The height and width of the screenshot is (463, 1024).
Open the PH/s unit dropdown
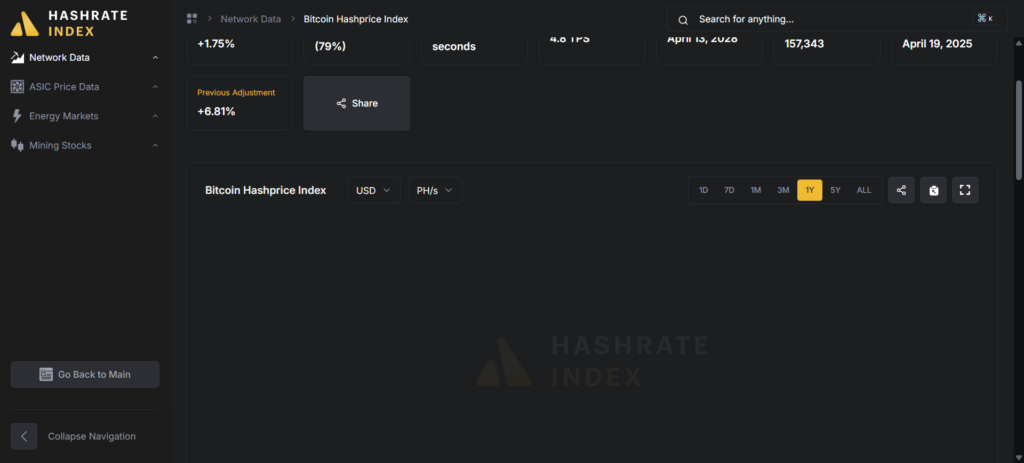pyautogui.click(x=435, y=190)
